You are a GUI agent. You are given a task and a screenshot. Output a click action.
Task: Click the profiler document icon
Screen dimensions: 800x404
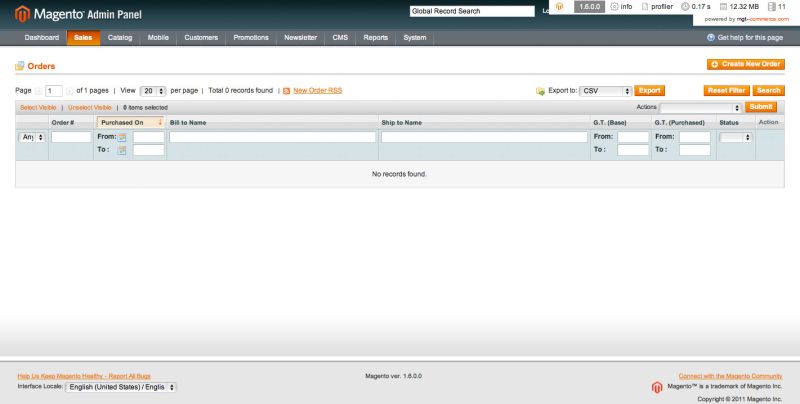coord(645,7)
